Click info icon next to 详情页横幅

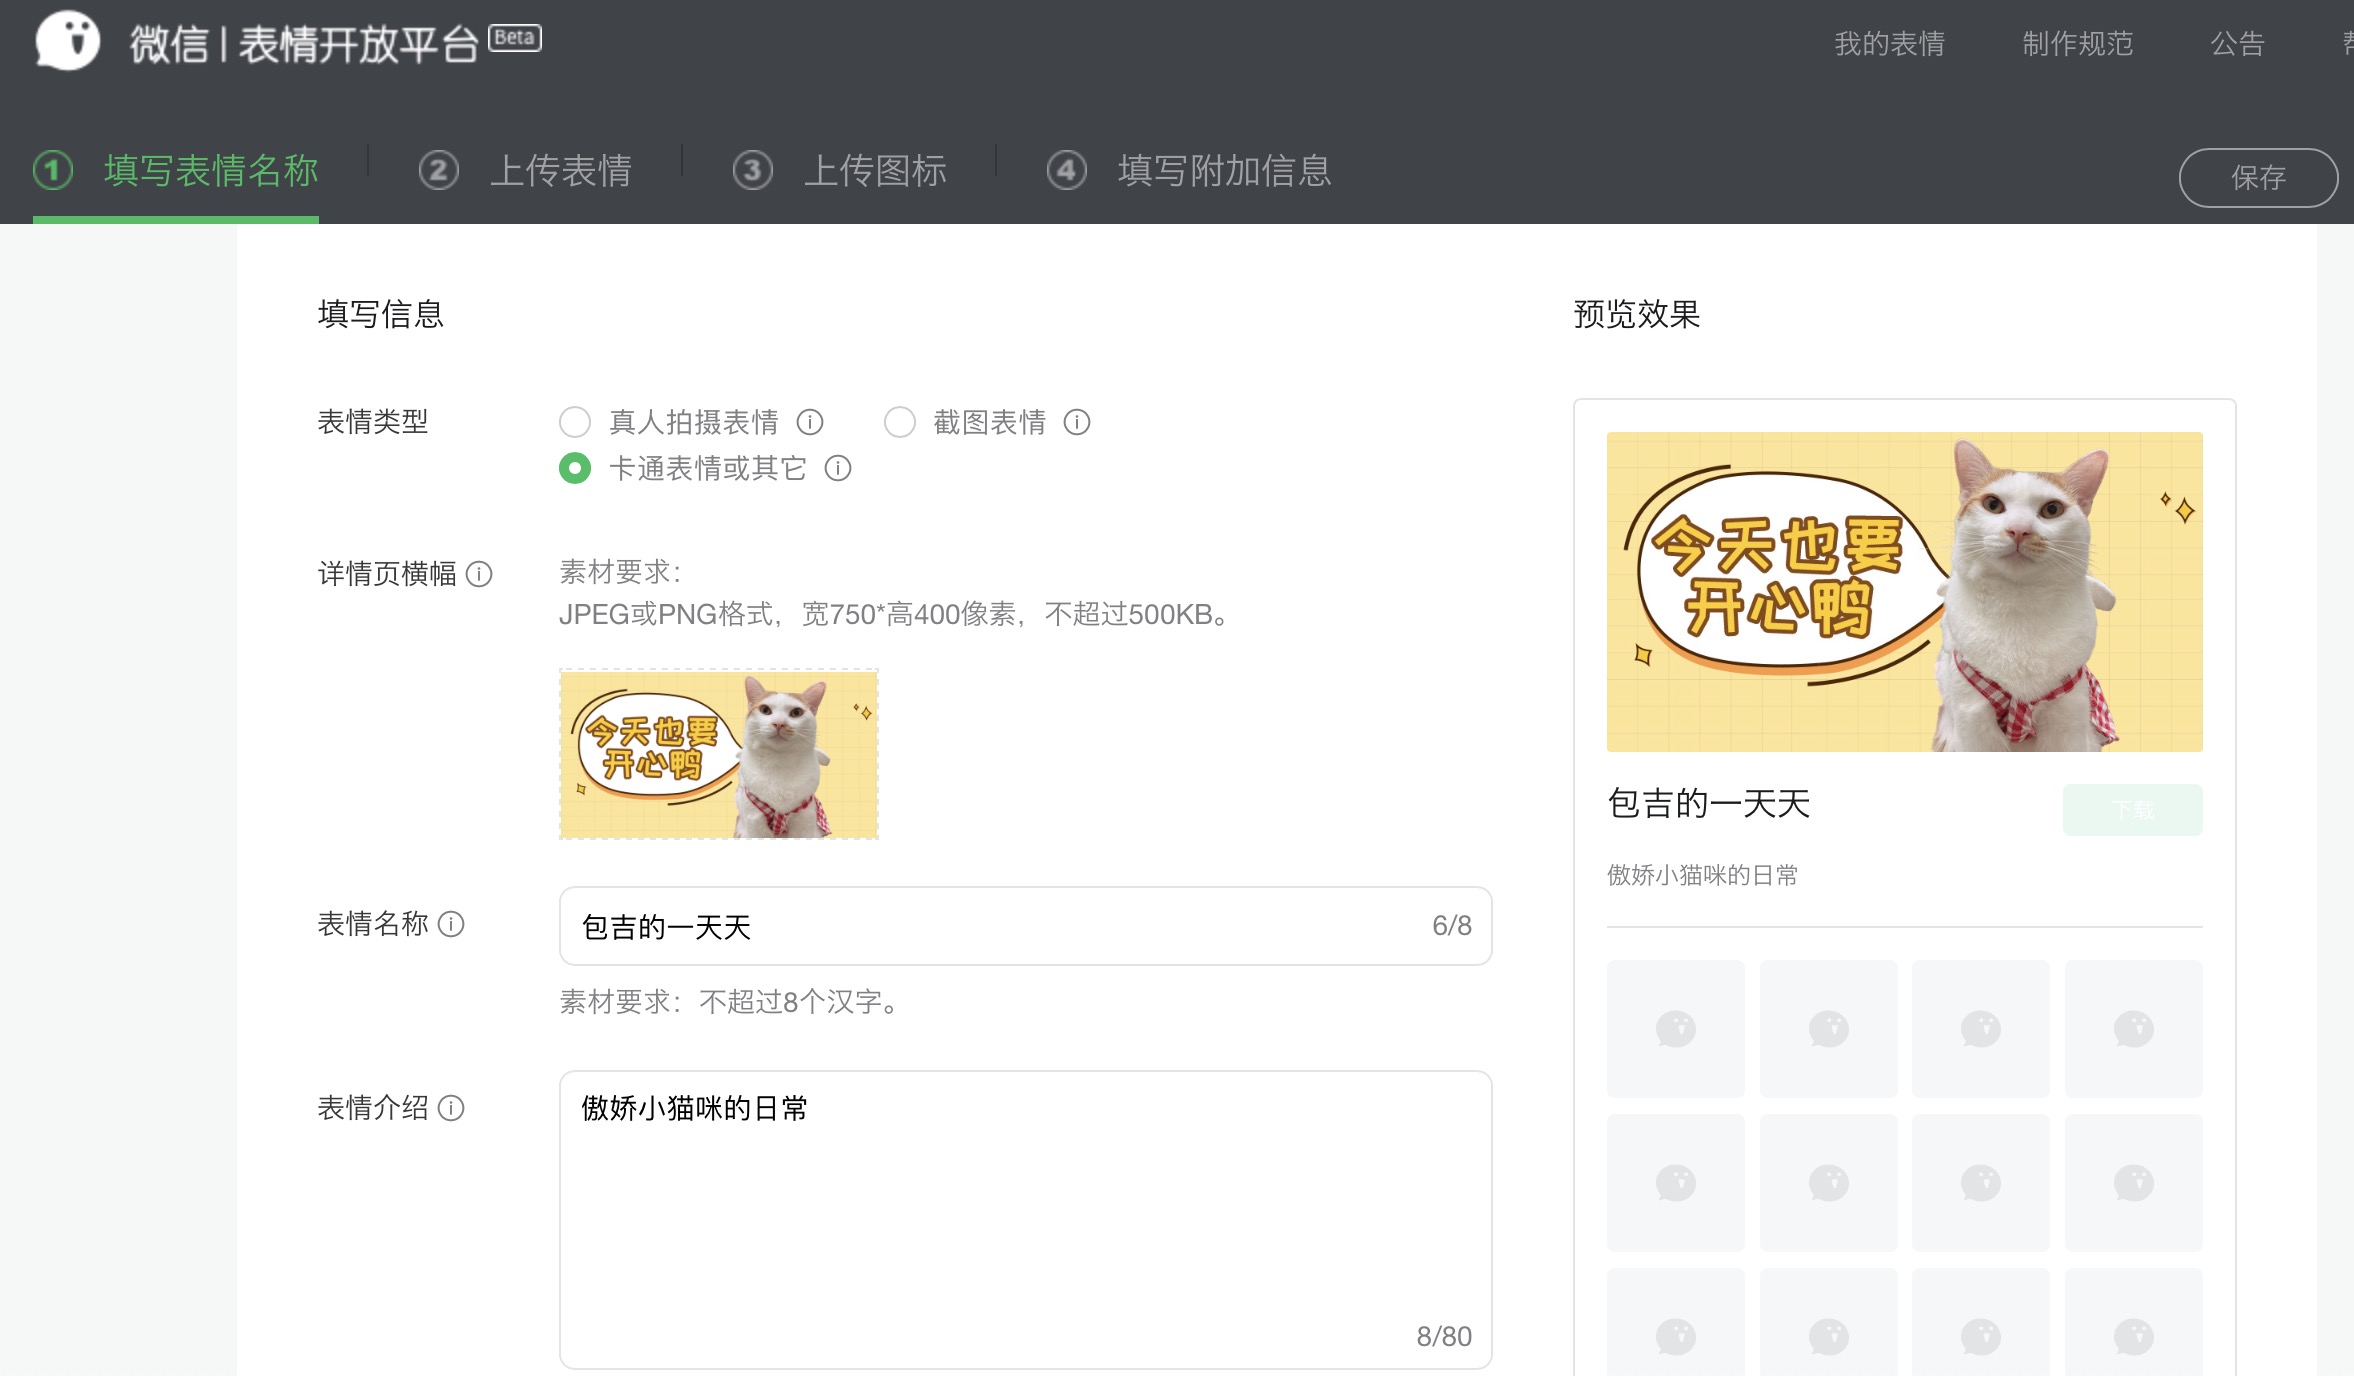(480, 574)
